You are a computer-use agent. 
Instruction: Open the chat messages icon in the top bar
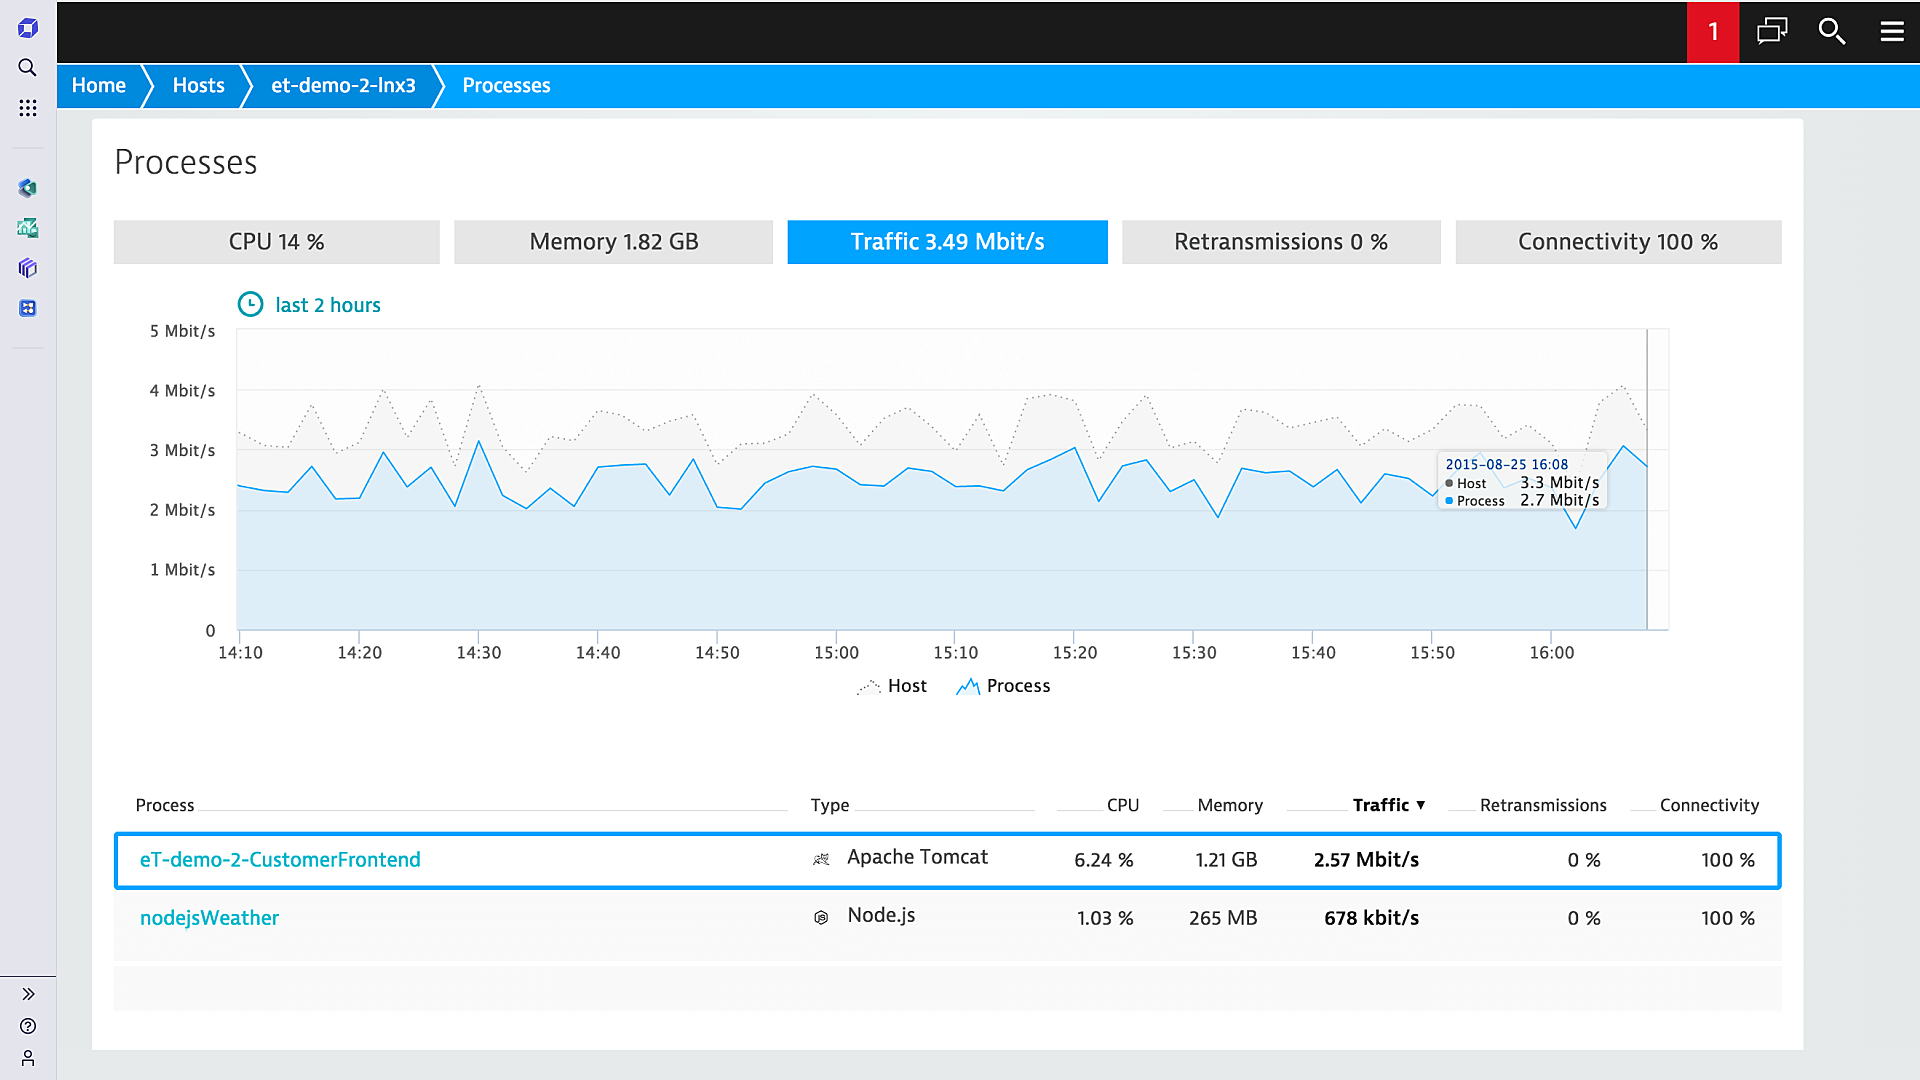pyautogui.click(x=1772, y=32)
